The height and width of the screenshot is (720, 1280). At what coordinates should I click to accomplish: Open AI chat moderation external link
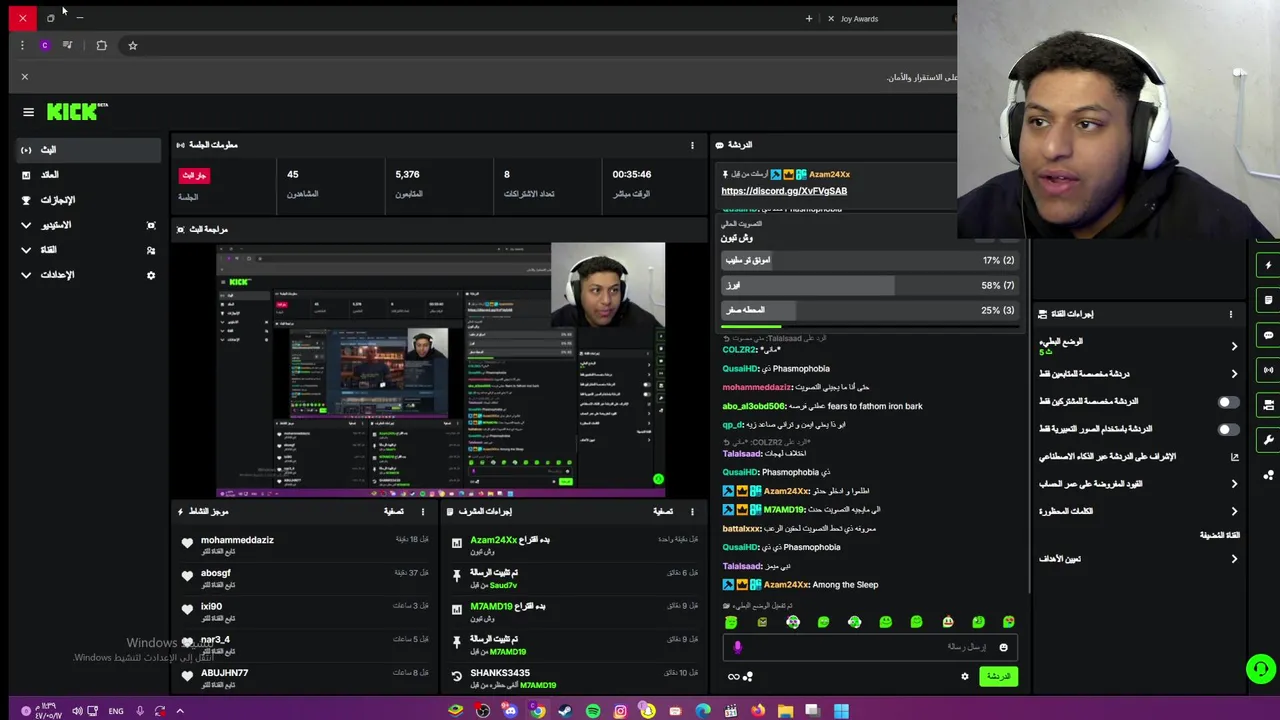[x=1234, y=457]
